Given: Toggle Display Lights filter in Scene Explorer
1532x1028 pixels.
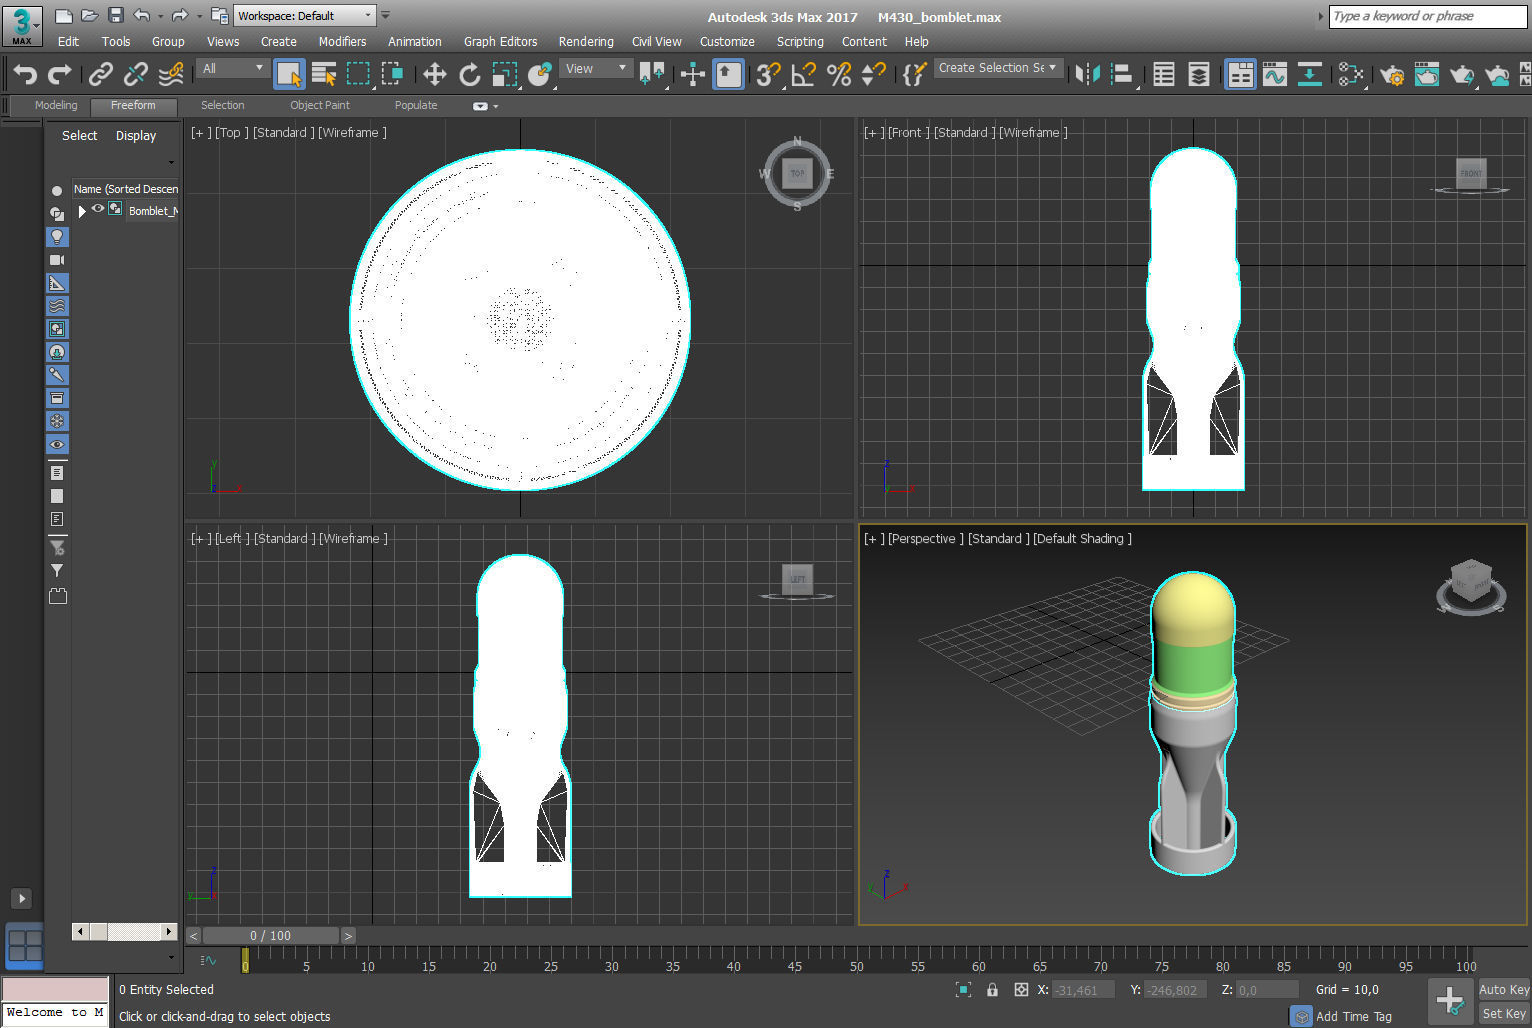Looking at the screenshot, I should coord(57,237).
